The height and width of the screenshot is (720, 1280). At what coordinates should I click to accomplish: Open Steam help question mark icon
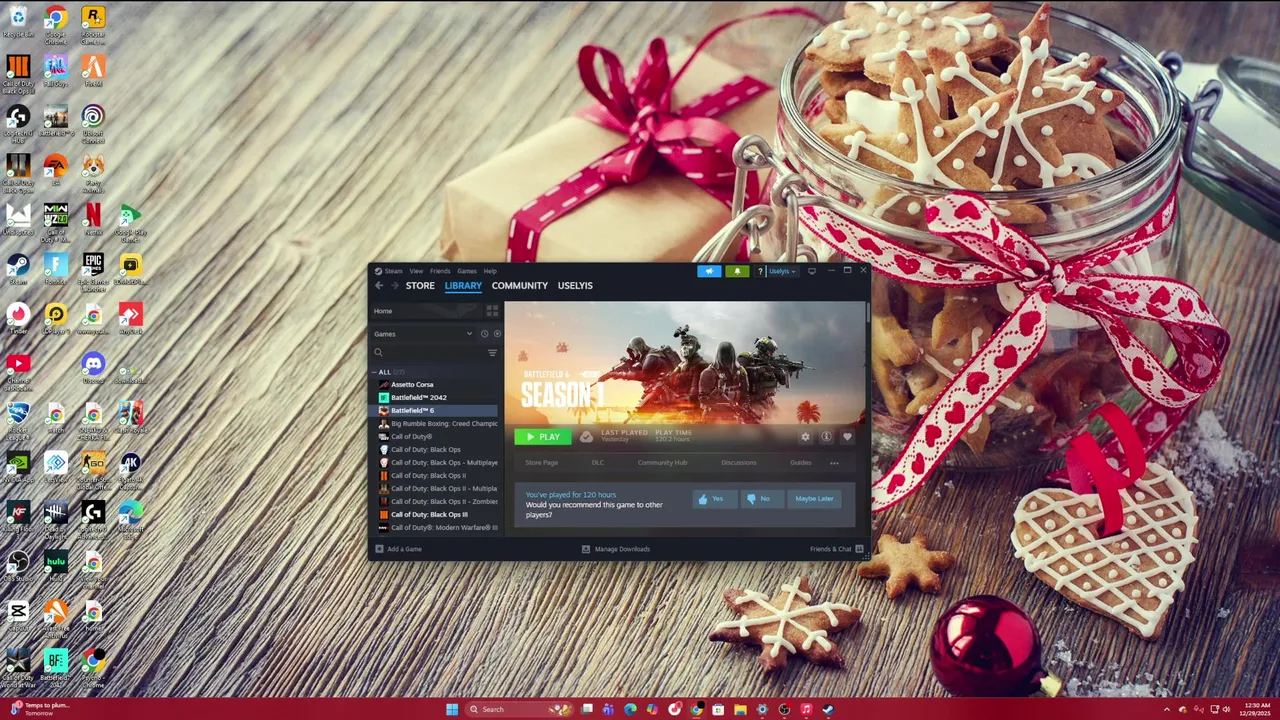760,271
